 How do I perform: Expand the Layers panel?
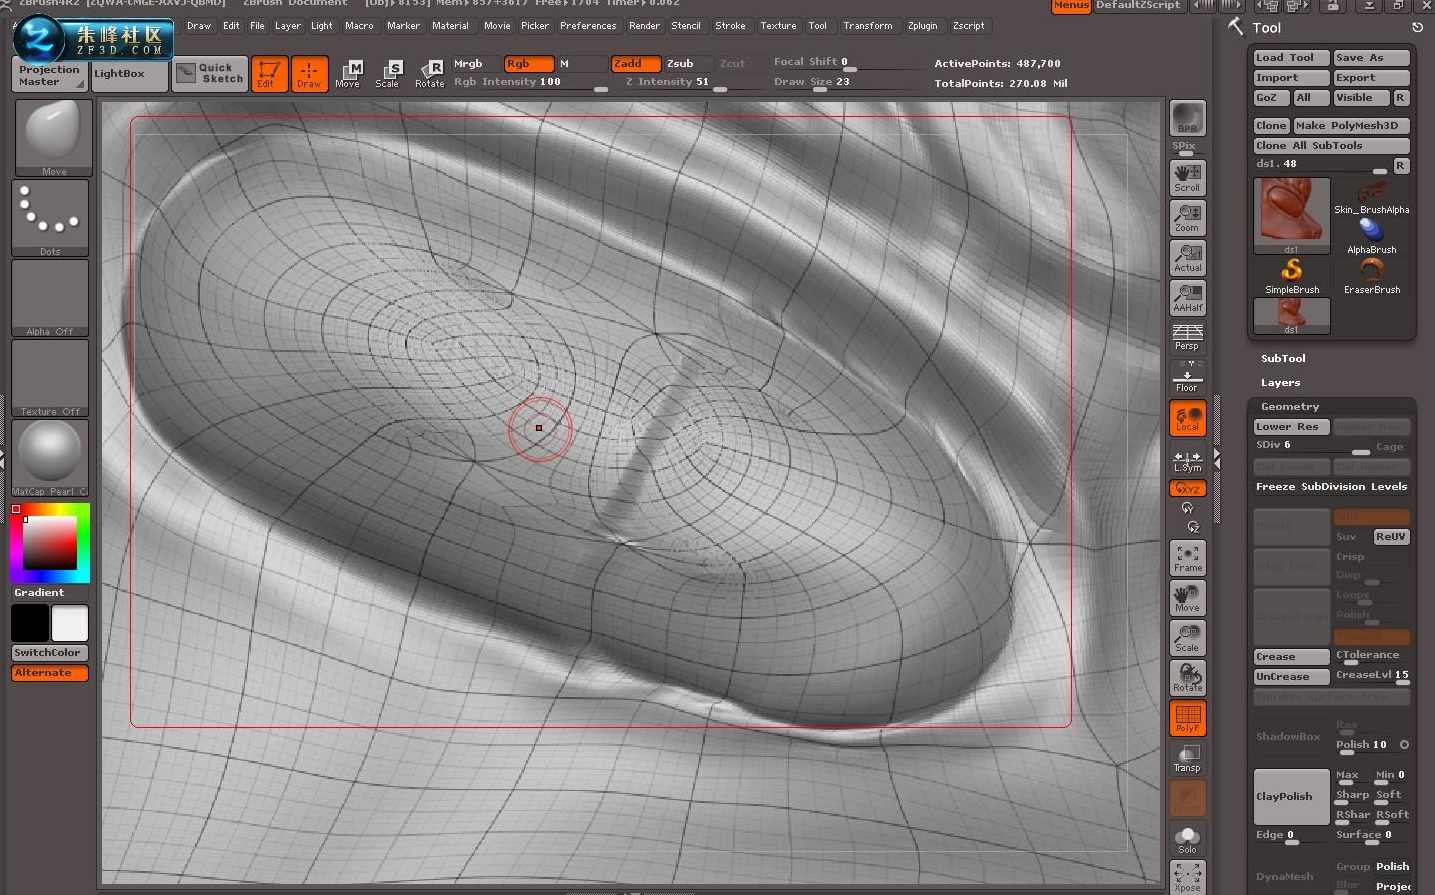[x=1280, y=382]
